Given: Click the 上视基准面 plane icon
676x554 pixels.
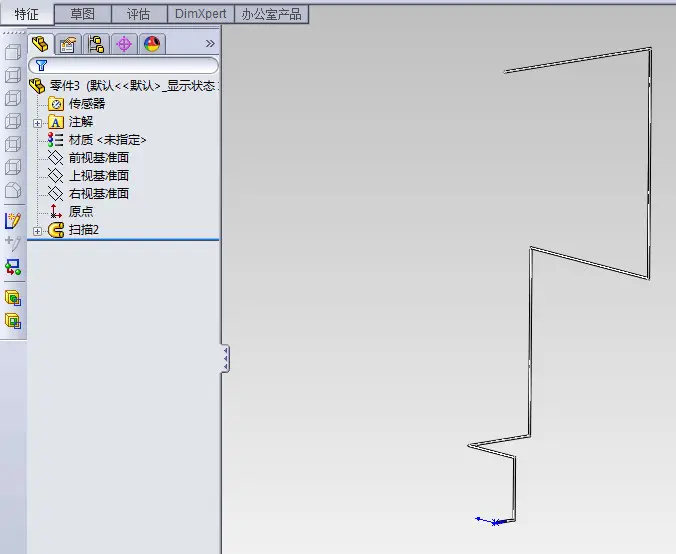Looking at the screenshot, I should point(56,175).
